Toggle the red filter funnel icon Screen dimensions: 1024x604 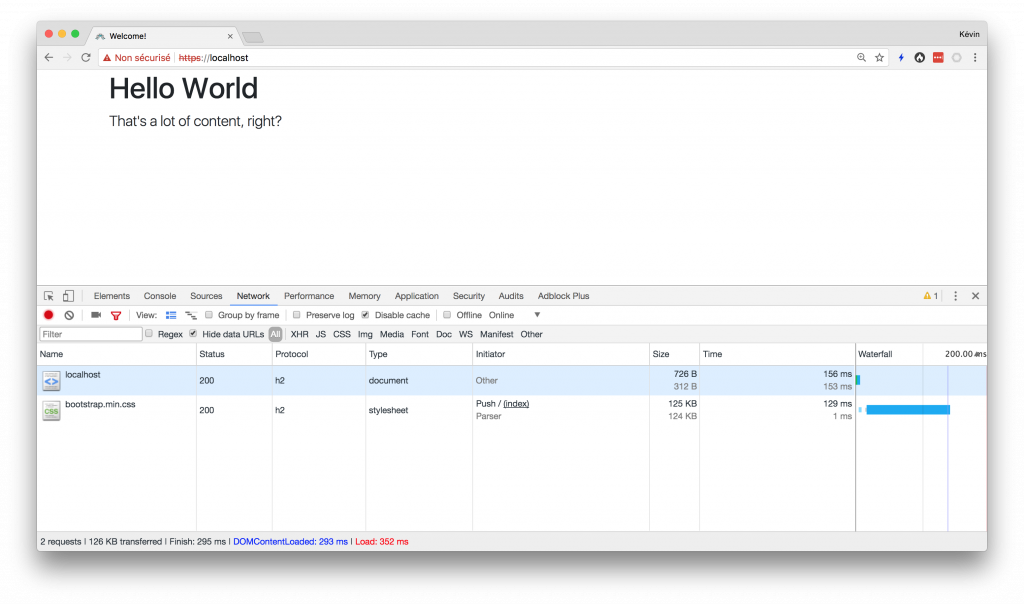tap(116, 315)
